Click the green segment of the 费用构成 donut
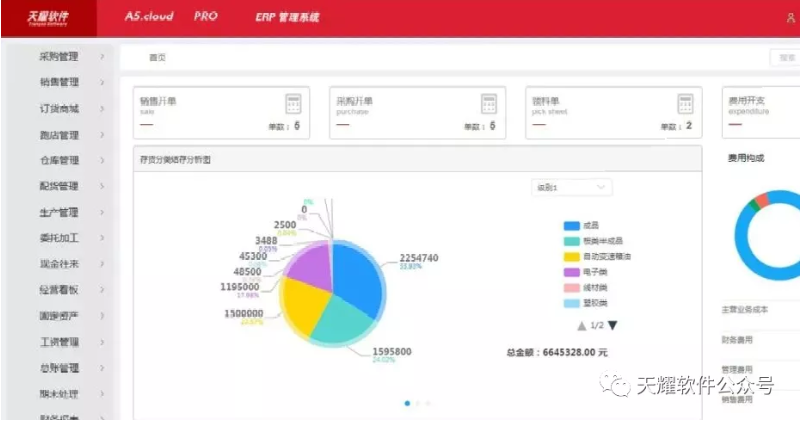Screen dimensions: 802x423 pyautogui.click(x=752, y=206)
